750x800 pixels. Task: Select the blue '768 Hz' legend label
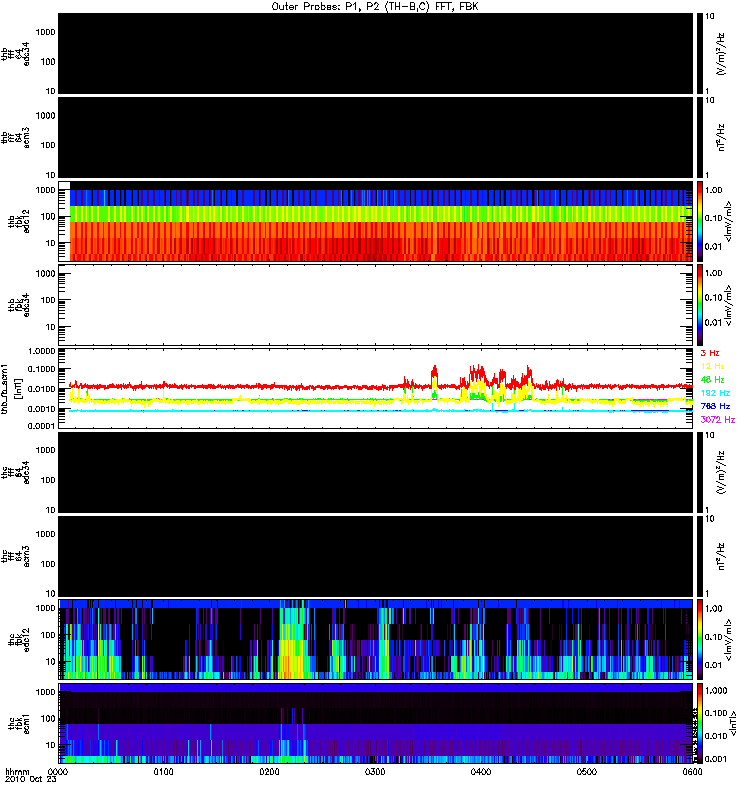[x=715, y=406]
